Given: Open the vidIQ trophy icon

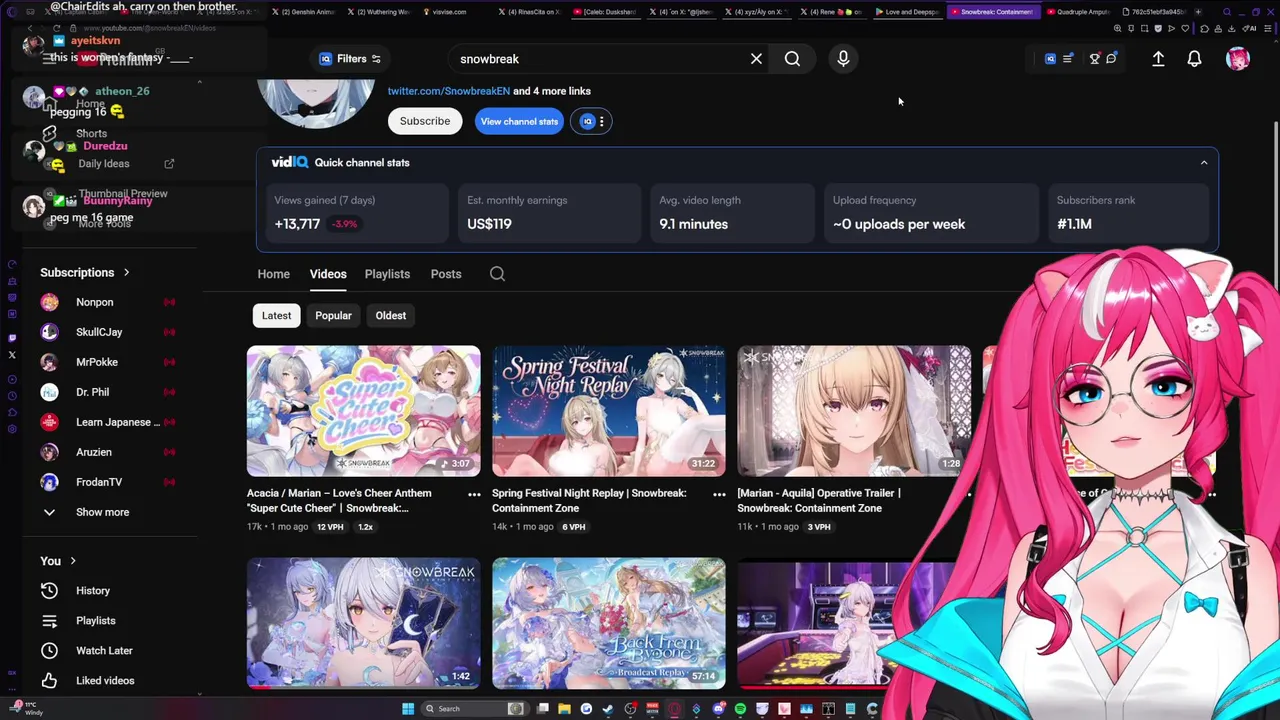Looking at the screenshot, I should pyautogui.click(x=1095, y=59).
